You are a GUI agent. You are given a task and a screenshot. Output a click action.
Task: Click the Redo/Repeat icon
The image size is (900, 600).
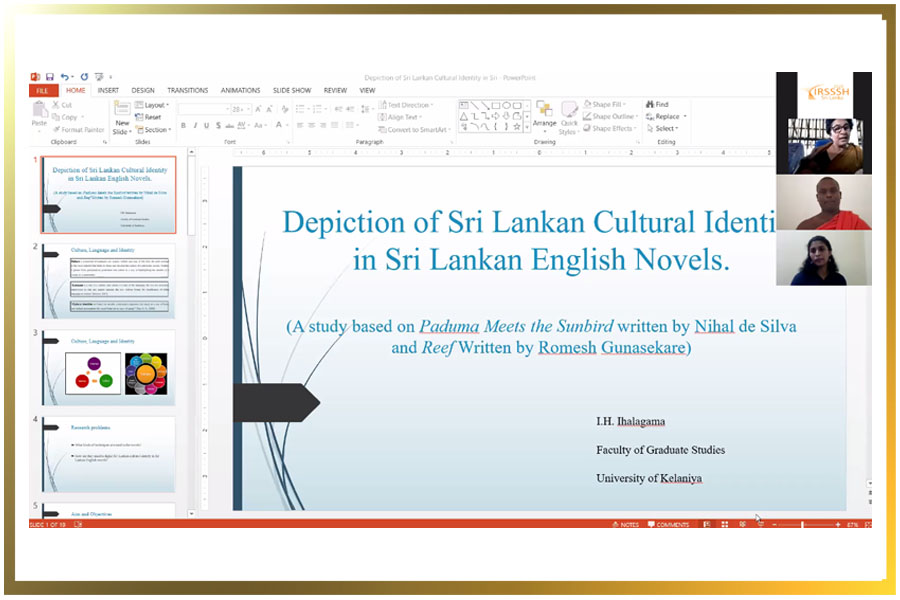84,77
